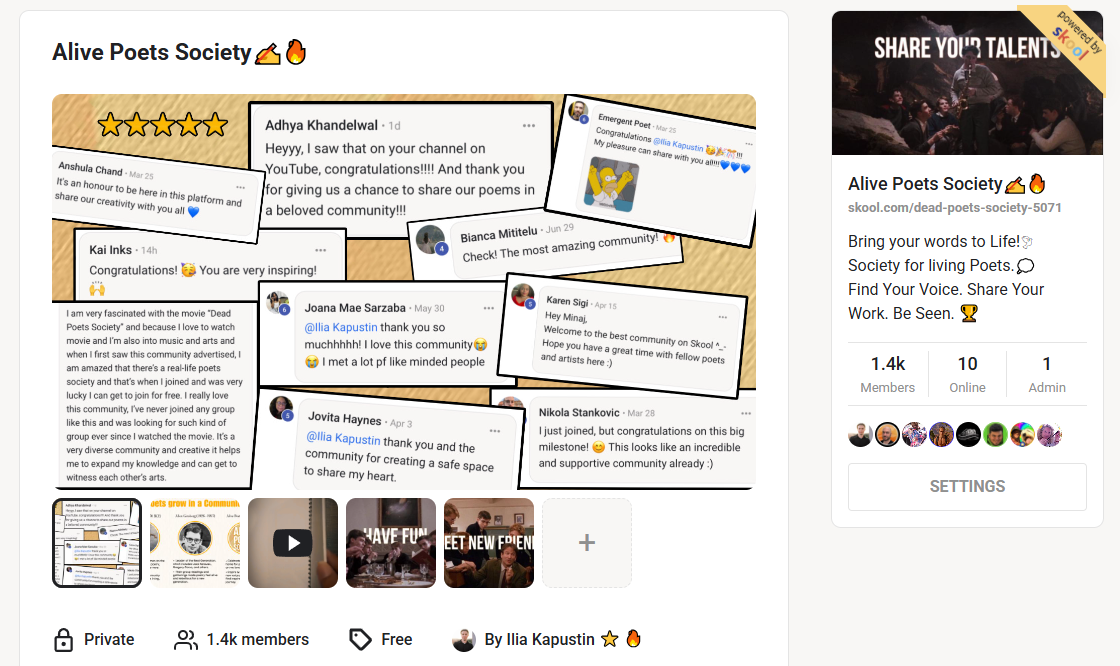1120x666 pixels.
Task: Open the HAVE FUN thumbnail
Action: click(391, 543)
